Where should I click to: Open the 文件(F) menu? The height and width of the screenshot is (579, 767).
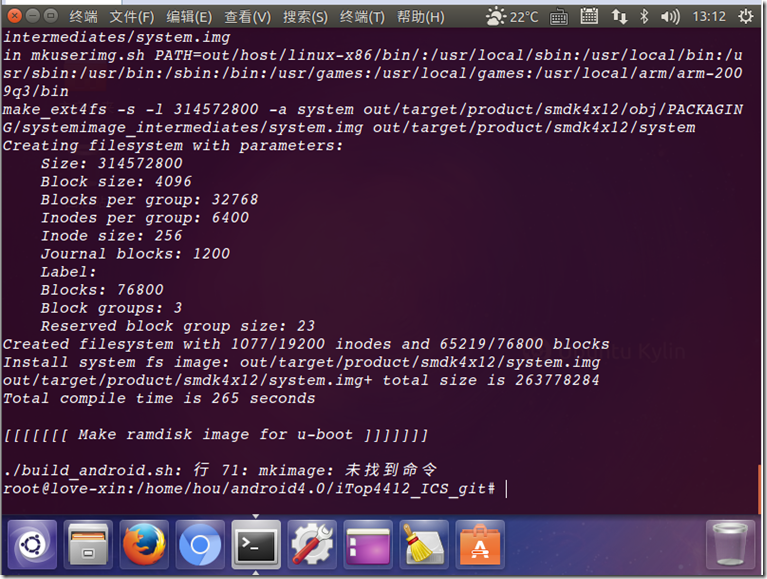[x=132, y=17]
